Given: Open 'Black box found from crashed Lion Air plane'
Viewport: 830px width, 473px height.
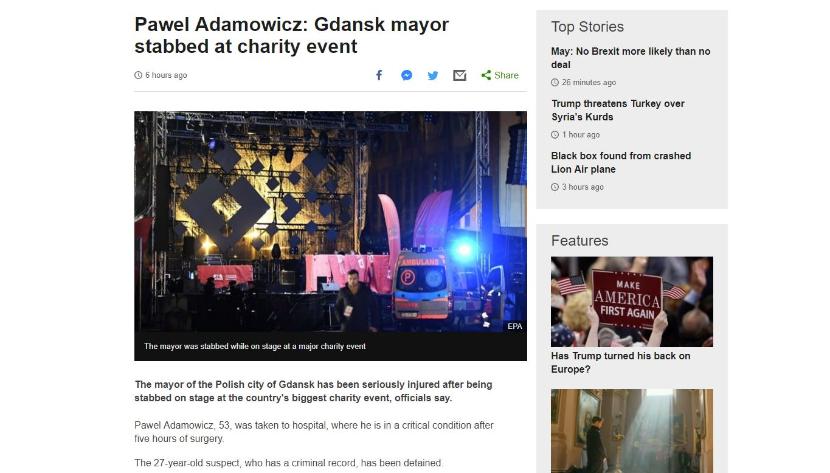Looking at the screenshot, I should [x=621, y=162].
